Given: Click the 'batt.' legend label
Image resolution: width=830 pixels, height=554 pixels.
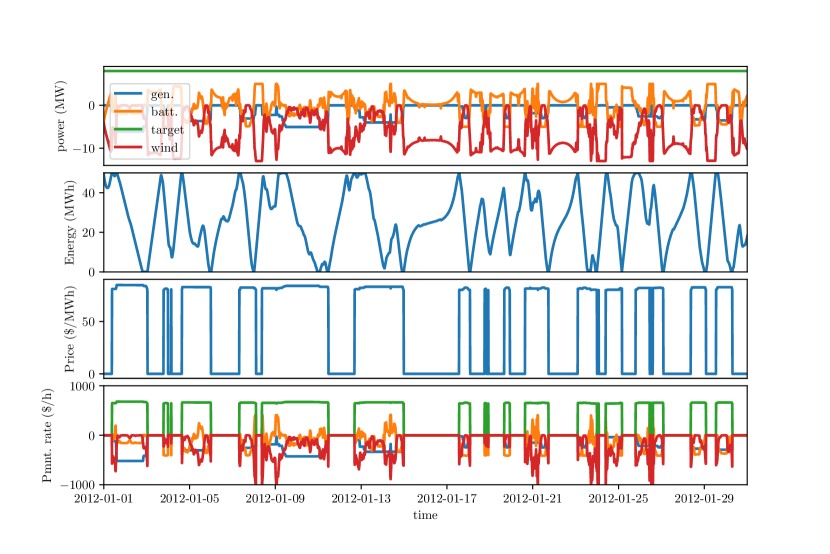Looking at the screenshot, I should pyautogui.click(x=164, y=112).
